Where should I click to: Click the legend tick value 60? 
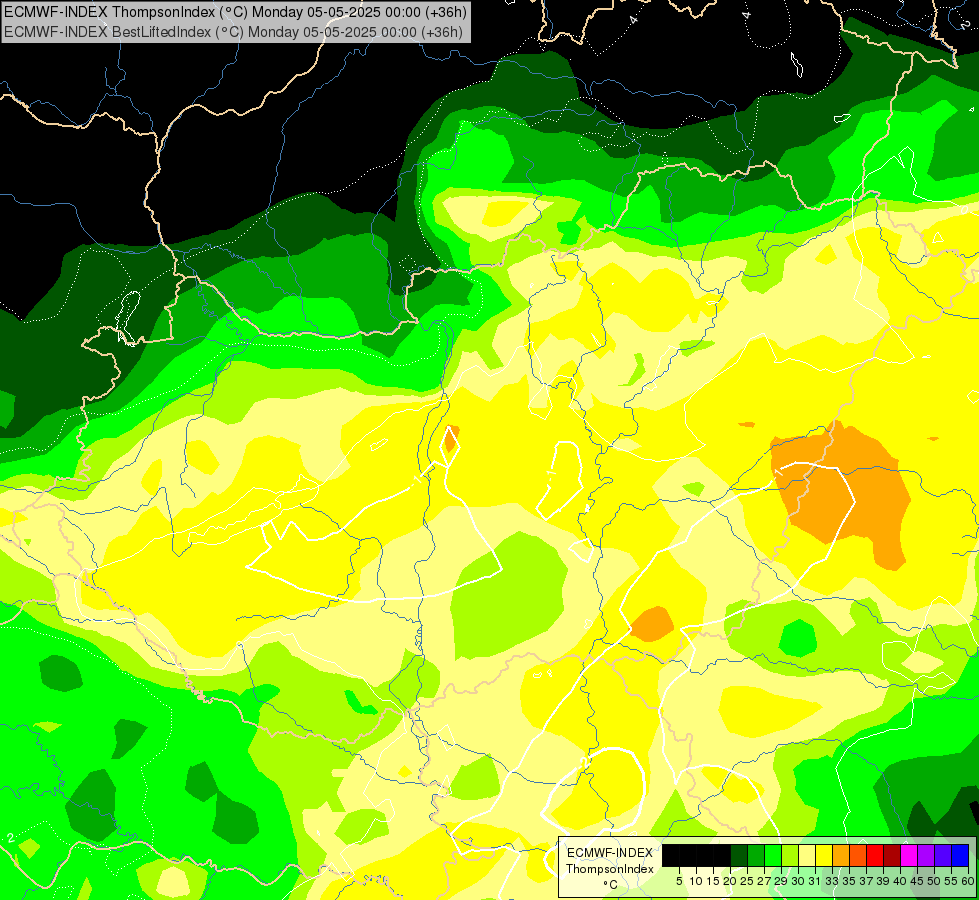tap(968, 881)
